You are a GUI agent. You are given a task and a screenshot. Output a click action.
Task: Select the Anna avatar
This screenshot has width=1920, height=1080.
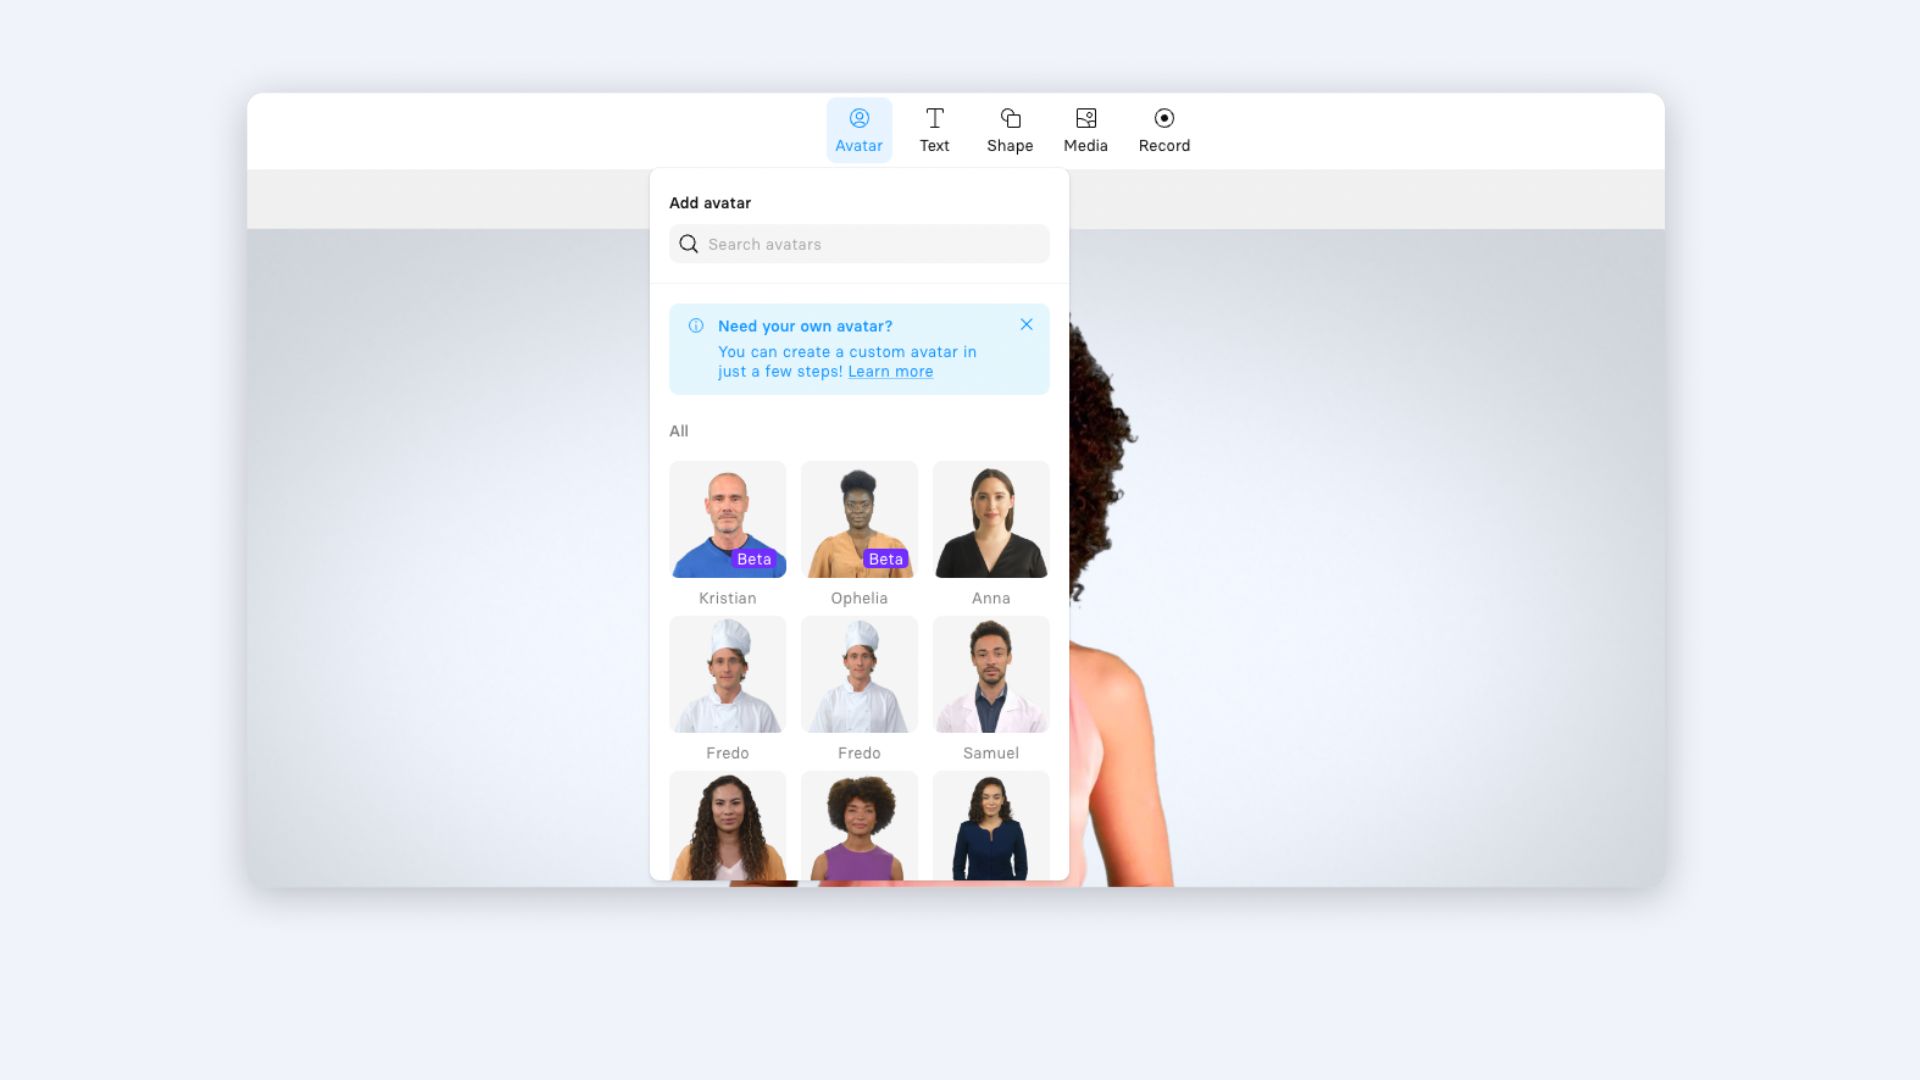(x=990, y=518)
